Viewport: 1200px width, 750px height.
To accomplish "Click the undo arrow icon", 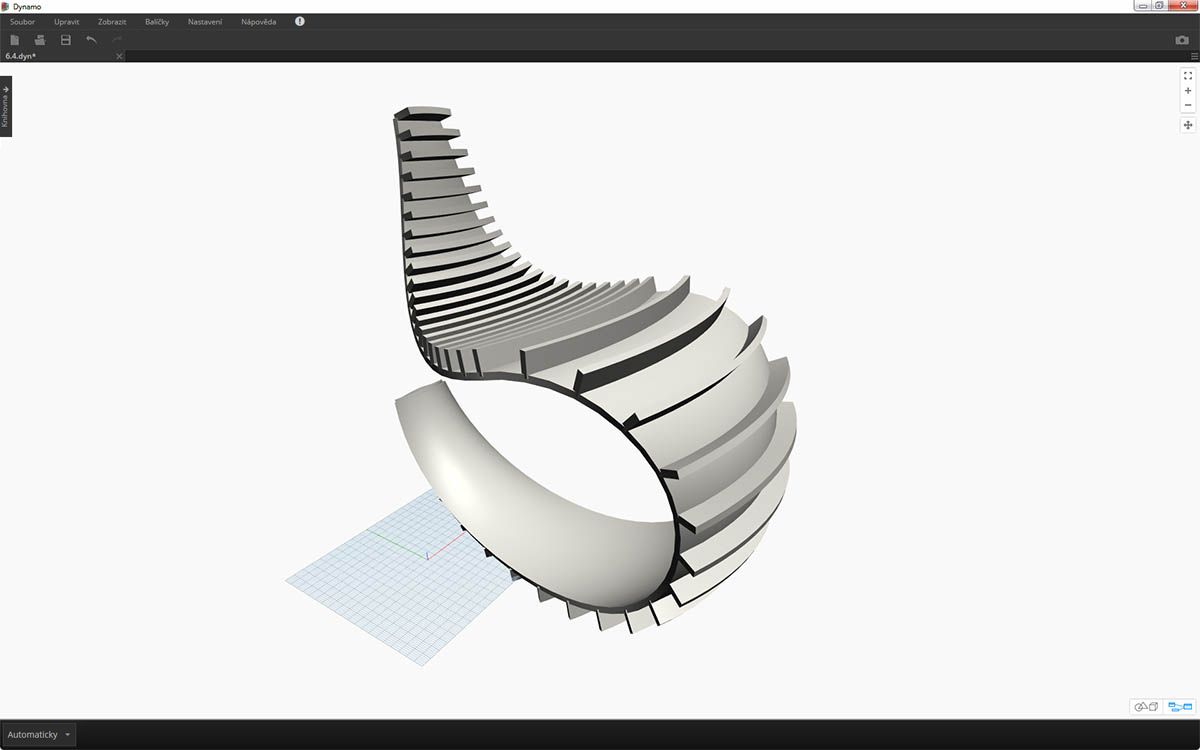I will [x=91, y=40].
